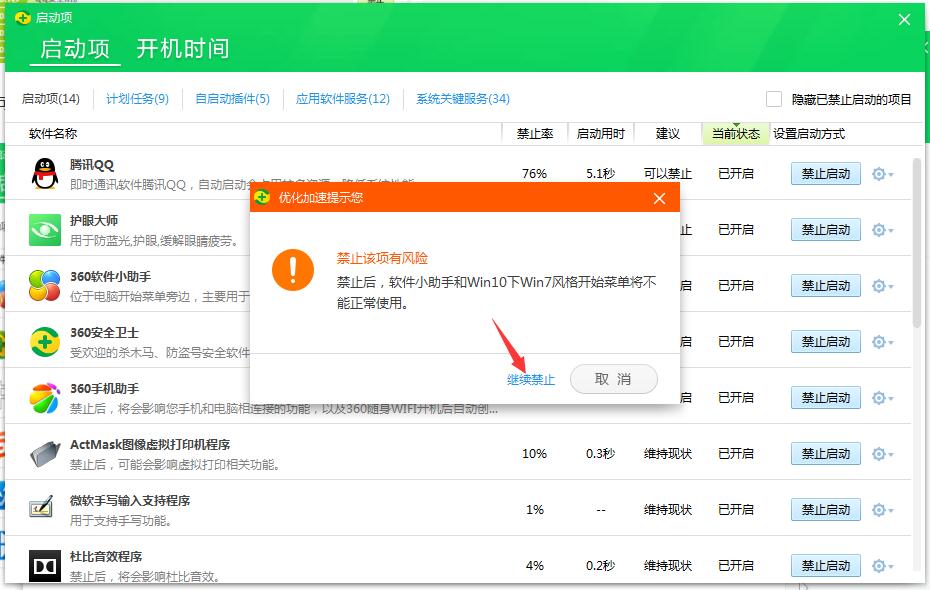930x590 pixels.
Task: Click 10% value in ActMask row
Action: coord(534,454)
